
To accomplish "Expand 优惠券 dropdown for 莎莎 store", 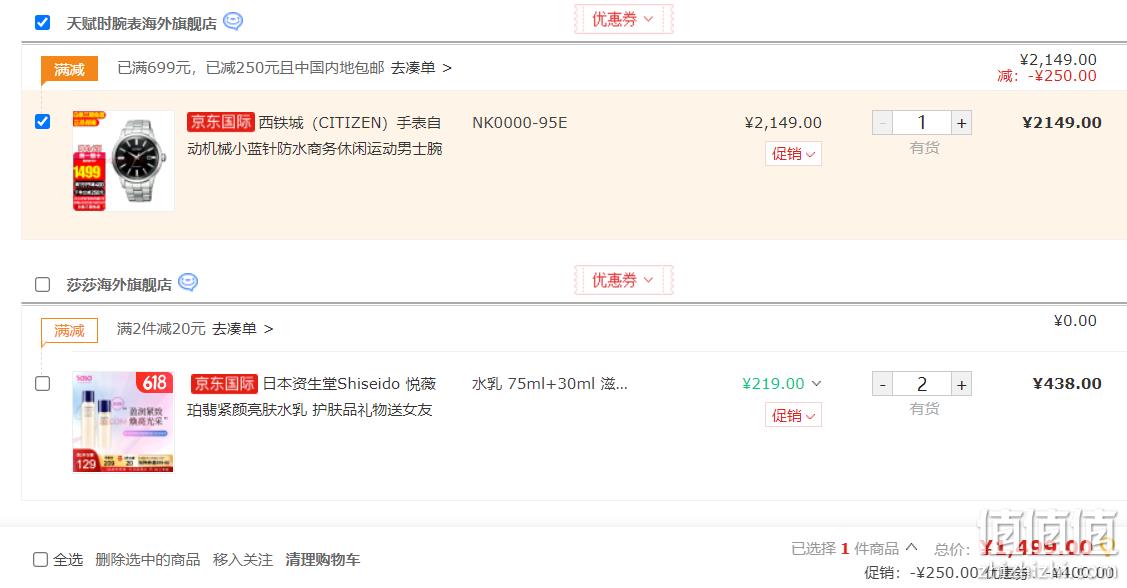I will coord(623,280).
